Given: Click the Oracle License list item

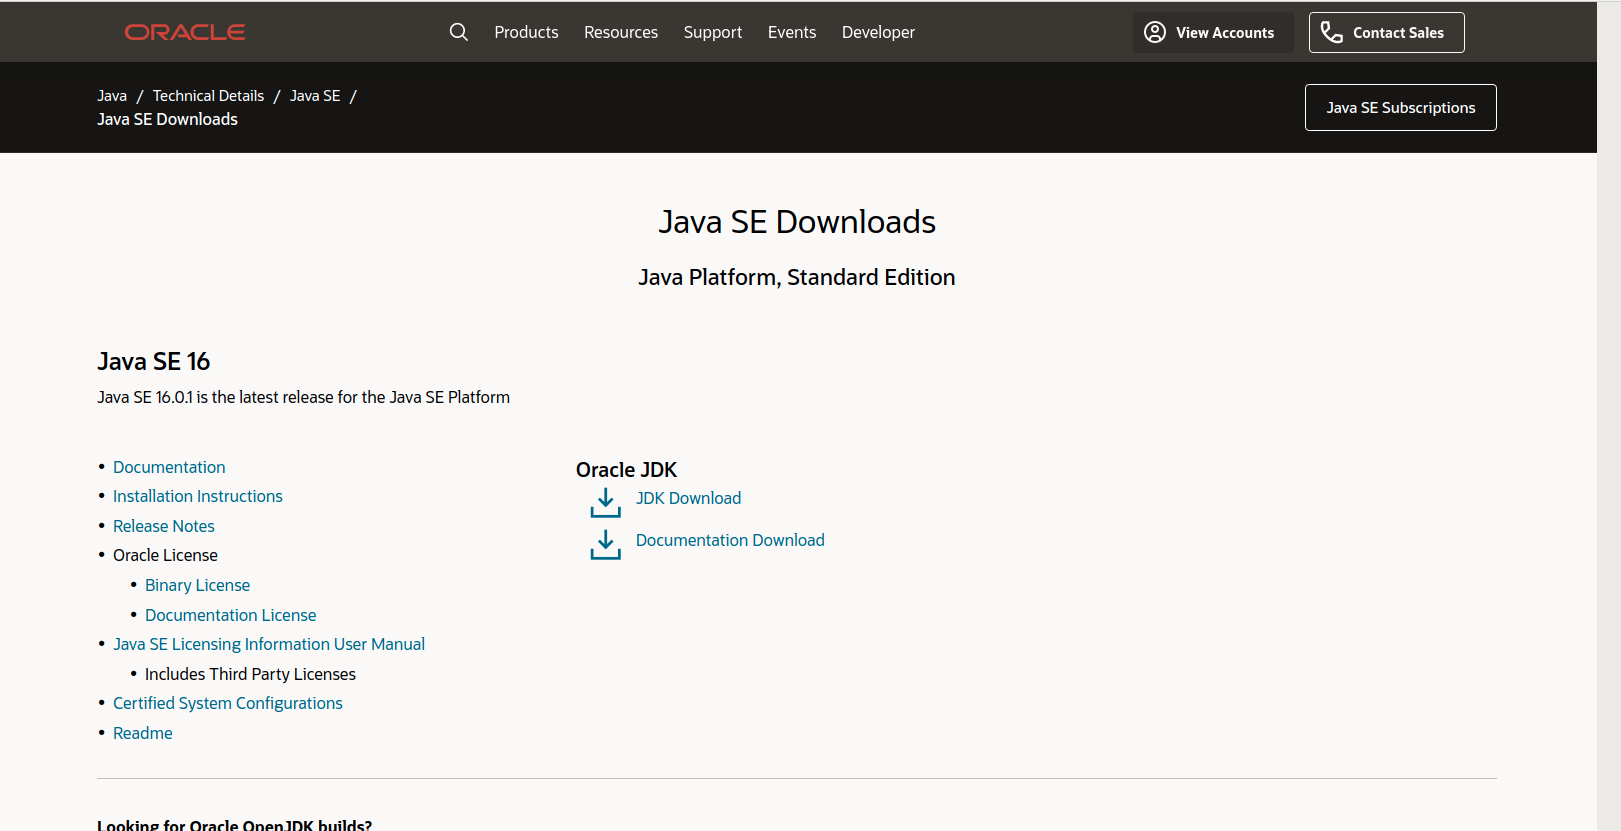Looking at the screenshot, I should 165,555.
